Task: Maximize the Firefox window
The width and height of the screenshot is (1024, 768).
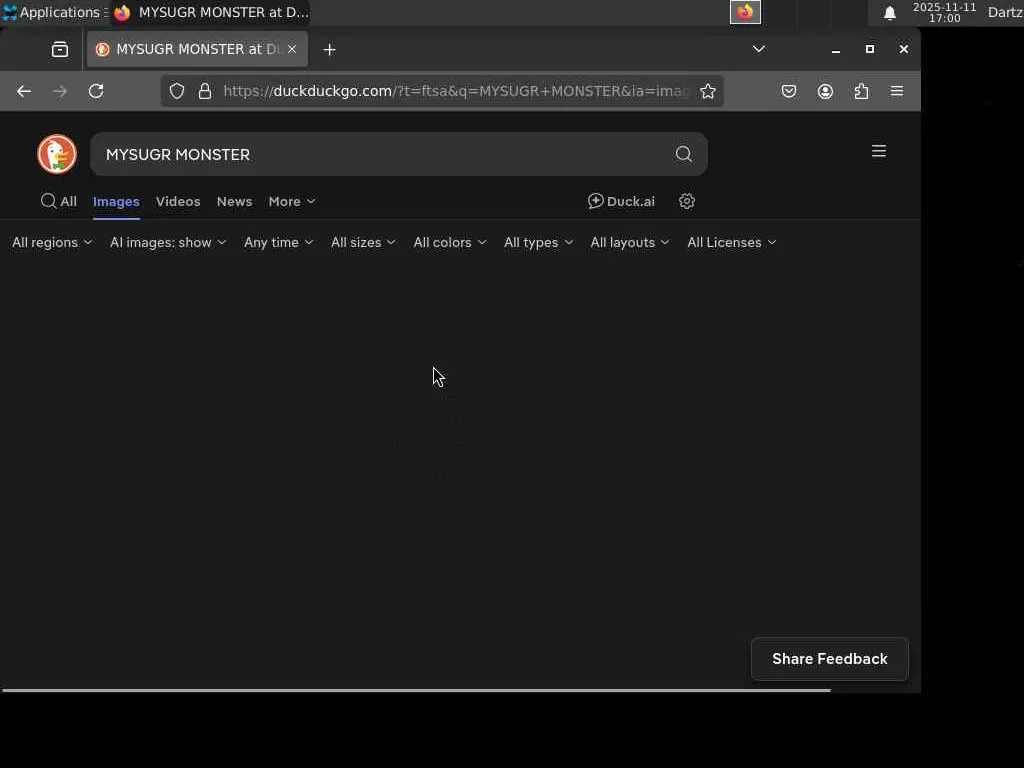Action: click(x=870, y=49)
